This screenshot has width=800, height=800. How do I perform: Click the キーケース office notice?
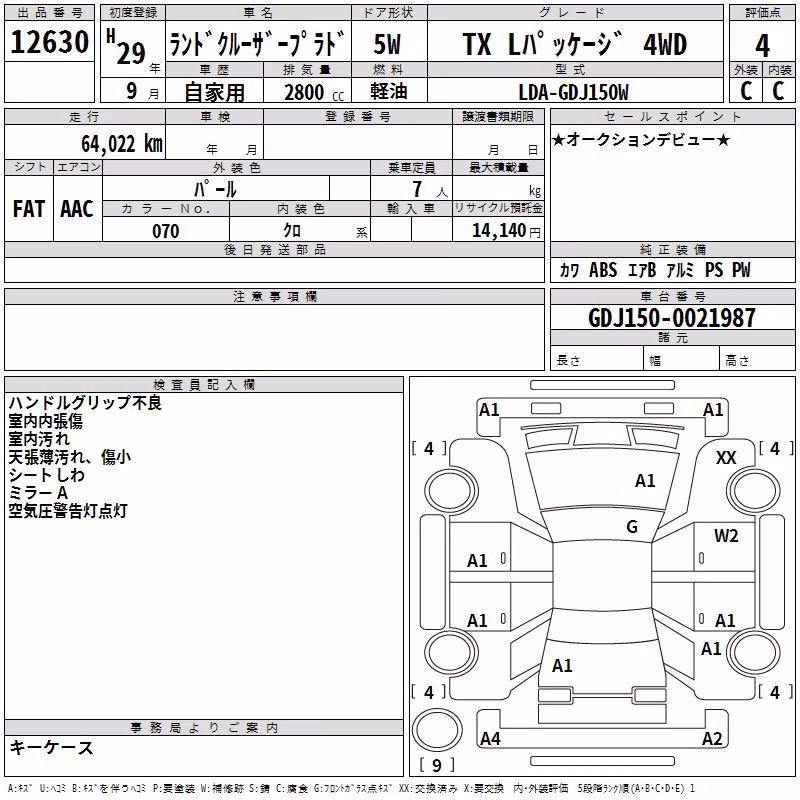click(52, 747)
